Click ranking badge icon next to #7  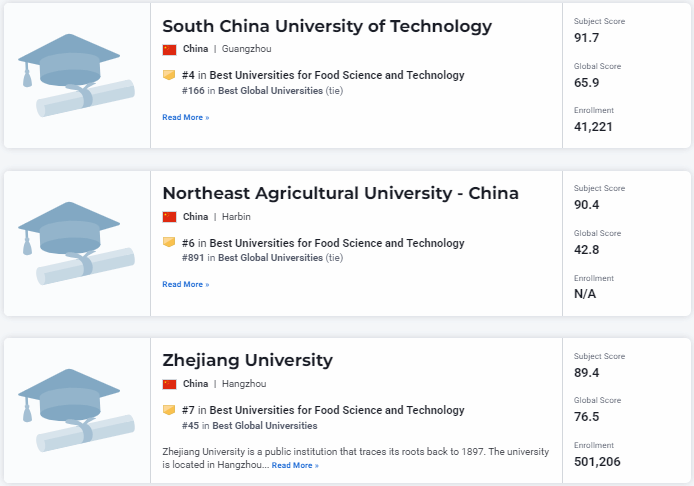coord(169,410)
